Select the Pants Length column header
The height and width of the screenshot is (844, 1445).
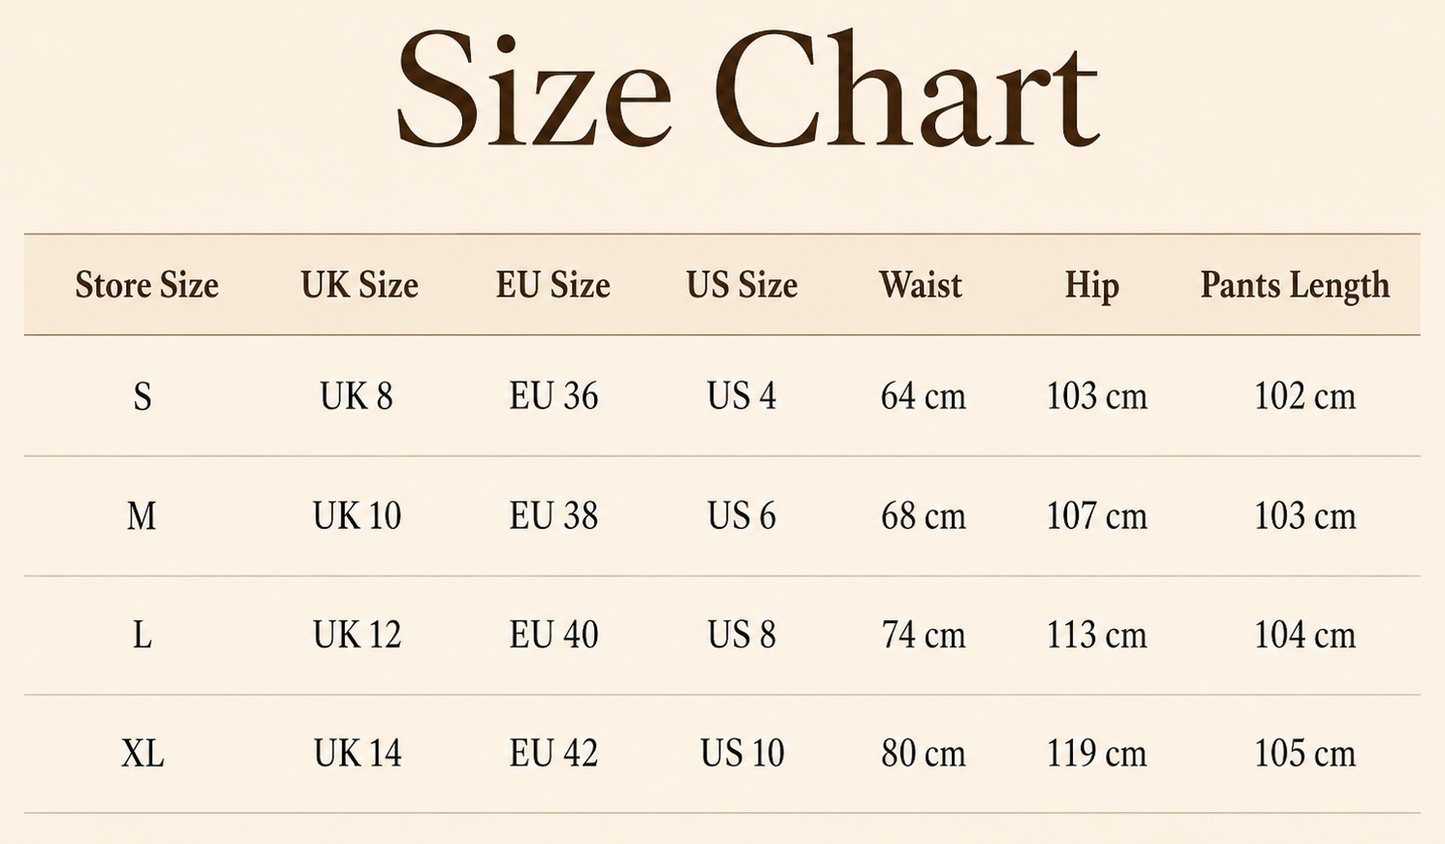[x=1295, y=286]
